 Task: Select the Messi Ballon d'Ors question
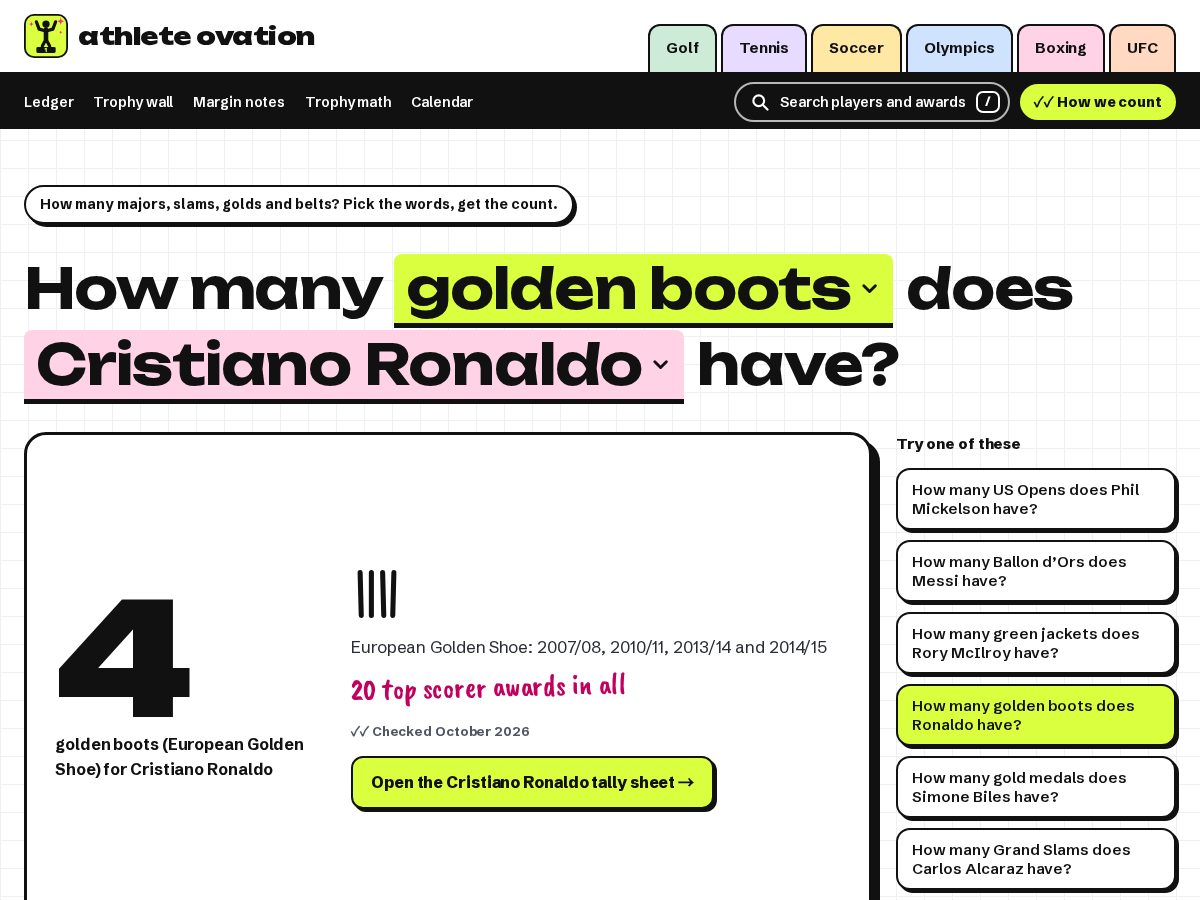tap(1036, 571)
